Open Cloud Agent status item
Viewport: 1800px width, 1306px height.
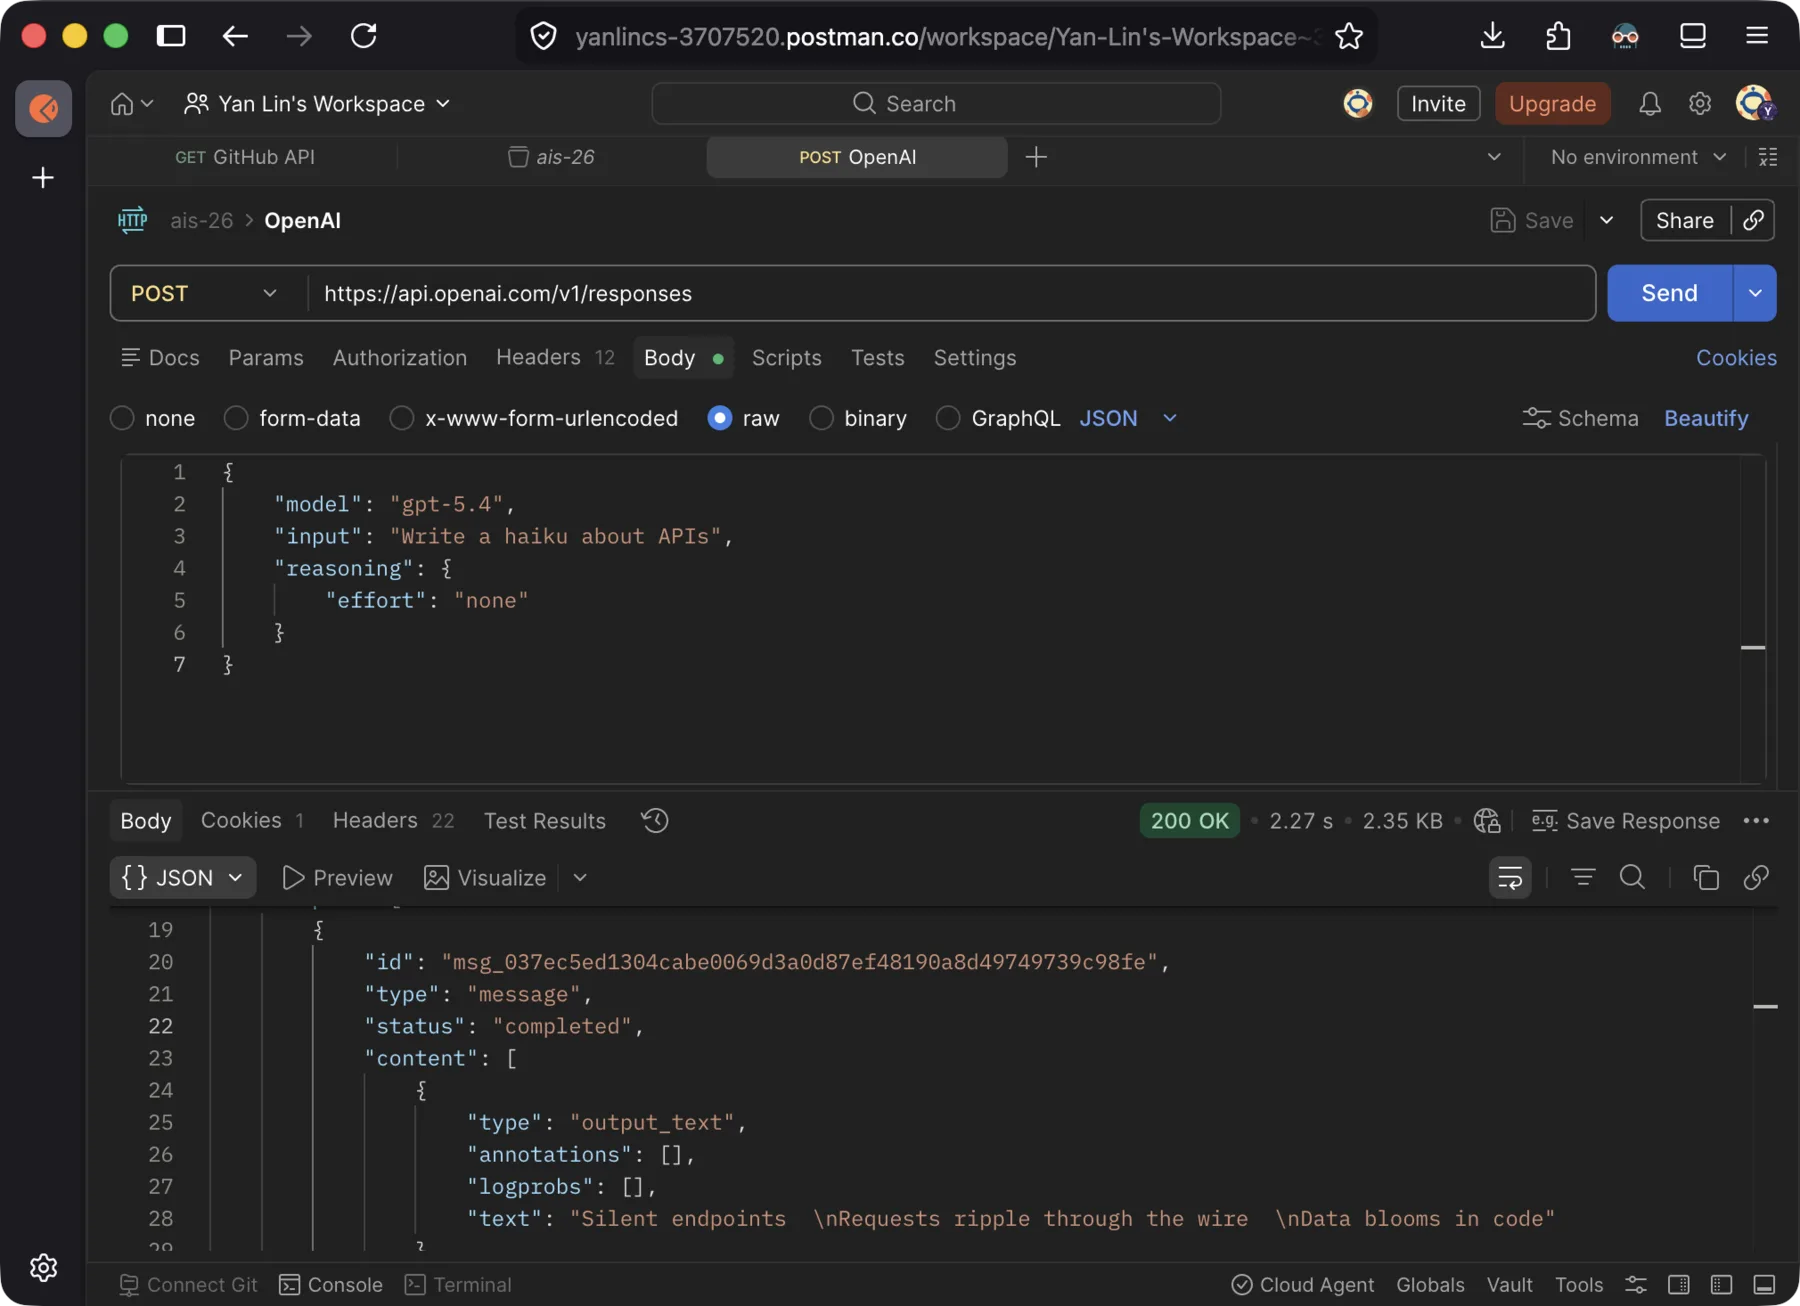pyautogui.click(x=1302, y=1285)
